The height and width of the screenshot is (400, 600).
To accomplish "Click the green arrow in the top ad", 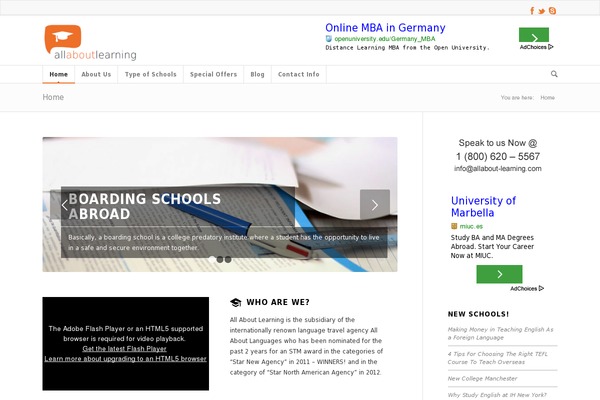I will [534, 35].
